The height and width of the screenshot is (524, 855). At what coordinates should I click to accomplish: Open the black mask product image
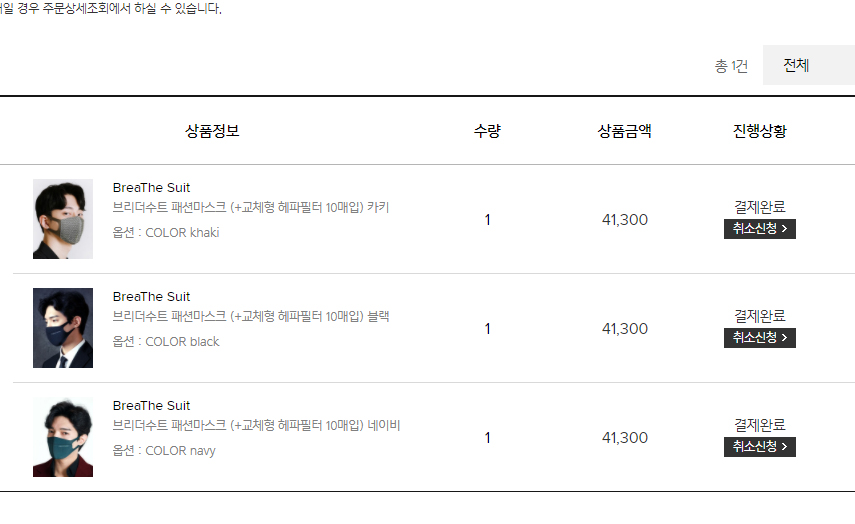[x=63, y=328]
